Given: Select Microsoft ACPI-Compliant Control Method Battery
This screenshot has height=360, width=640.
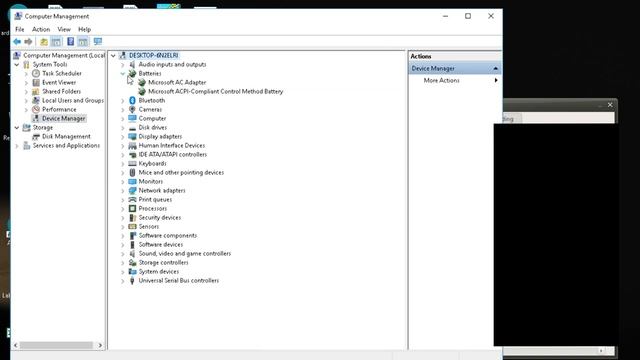Looking at the screenshot, I should click(x=216, y=91).
